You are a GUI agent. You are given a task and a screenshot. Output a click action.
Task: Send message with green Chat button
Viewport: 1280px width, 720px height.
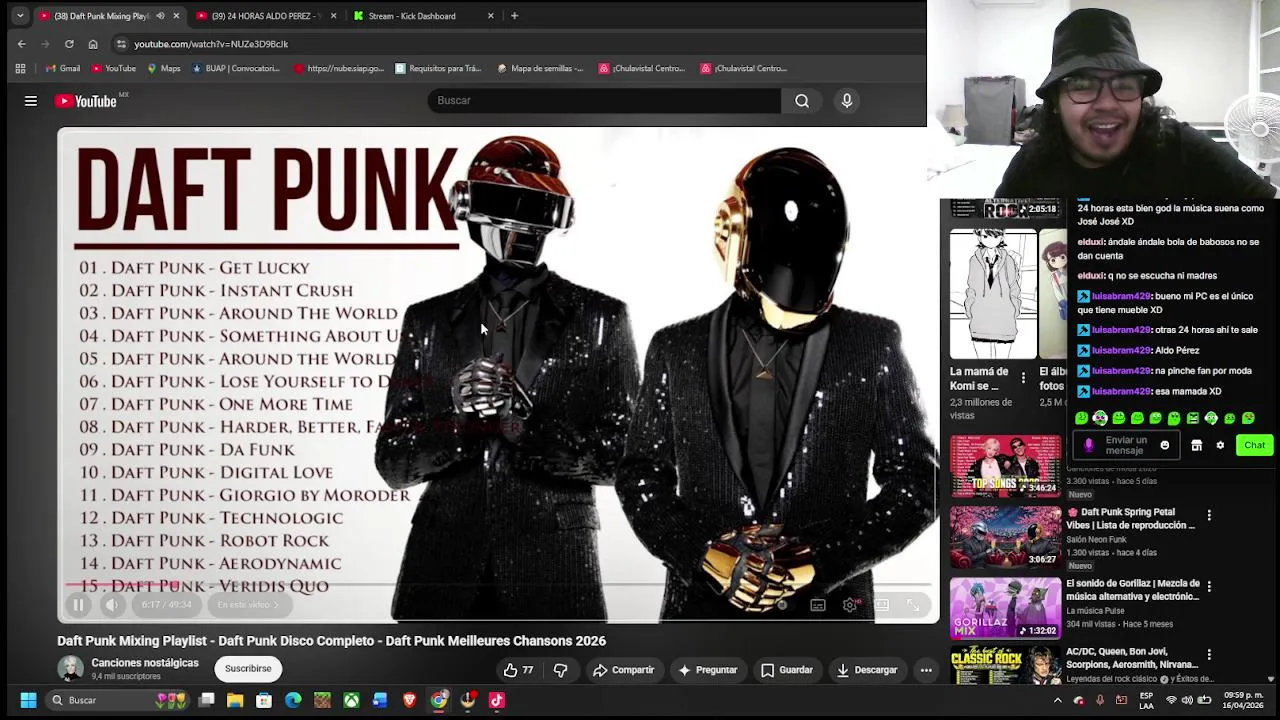pos(1254,446)
